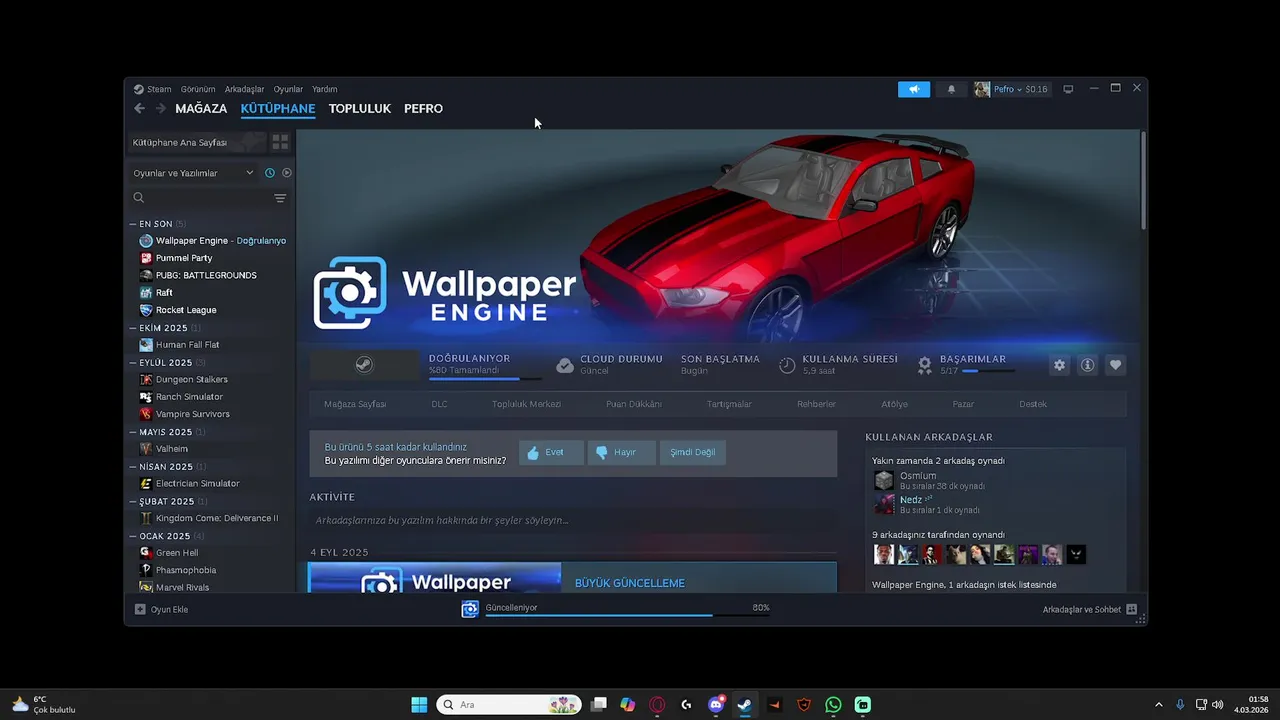The image size is (1280, 720).
Task: Open BÜYÜK GÜNCELLEME news thumbnail
Action: coord(435,577)
